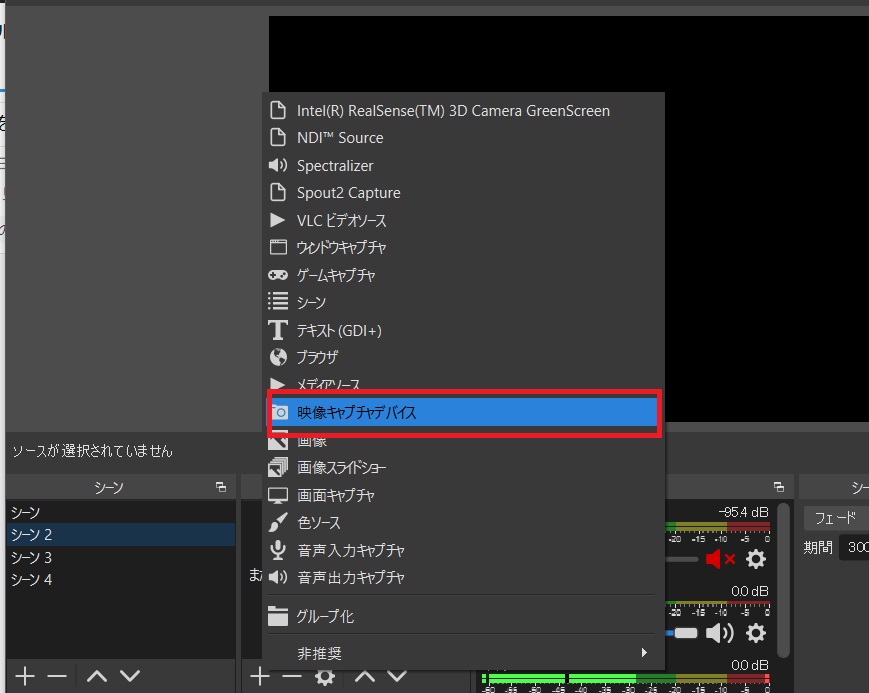The height and width of the screenshot is (693, 869).
Task: Move source up with arrow button
Action: point(365,676)
